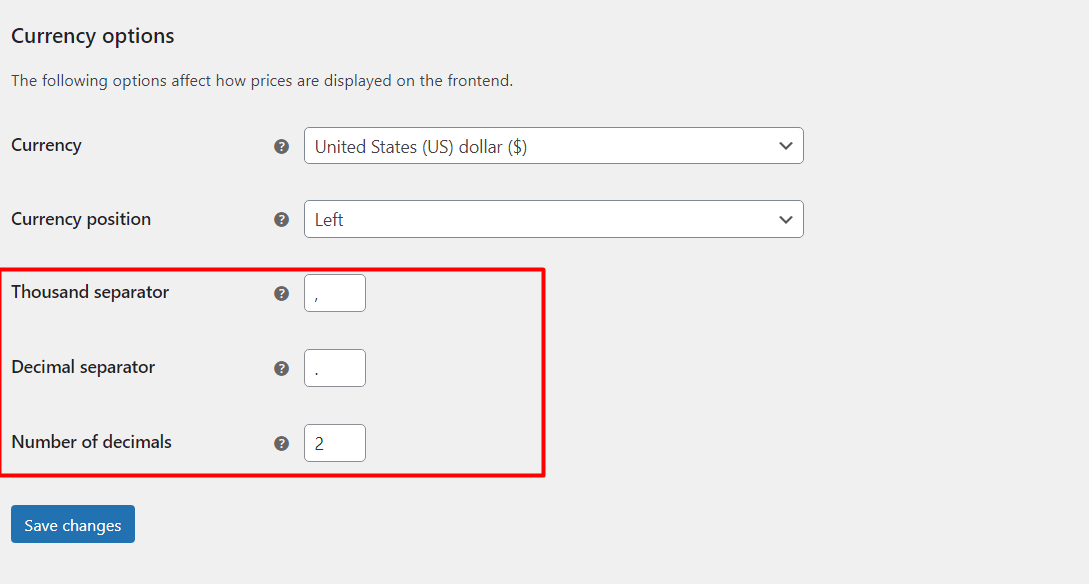Click the Thousand separator label text
Viewport: 1089px width, 584px height.
click(x=90, y=292)
